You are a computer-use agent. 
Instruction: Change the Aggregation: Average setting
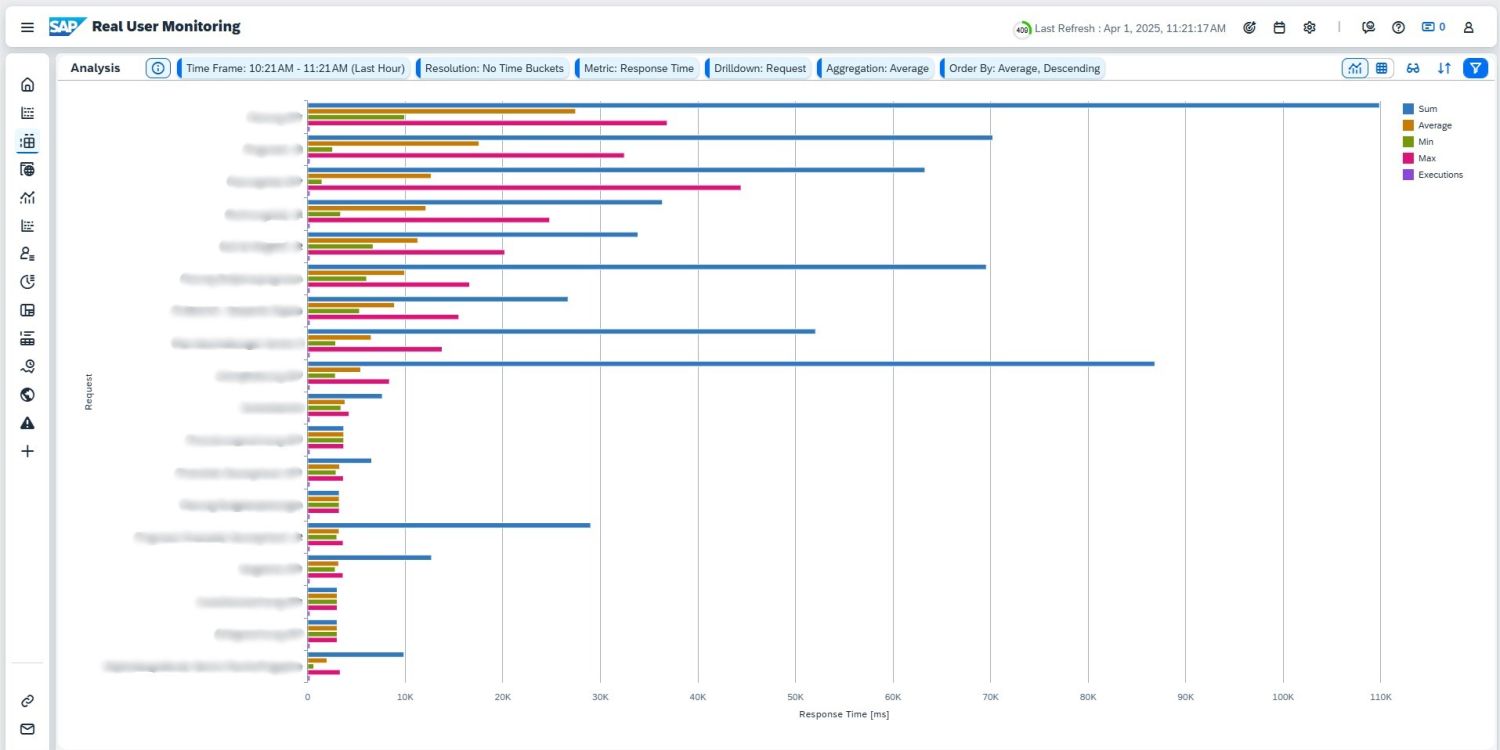coord(876,68)
